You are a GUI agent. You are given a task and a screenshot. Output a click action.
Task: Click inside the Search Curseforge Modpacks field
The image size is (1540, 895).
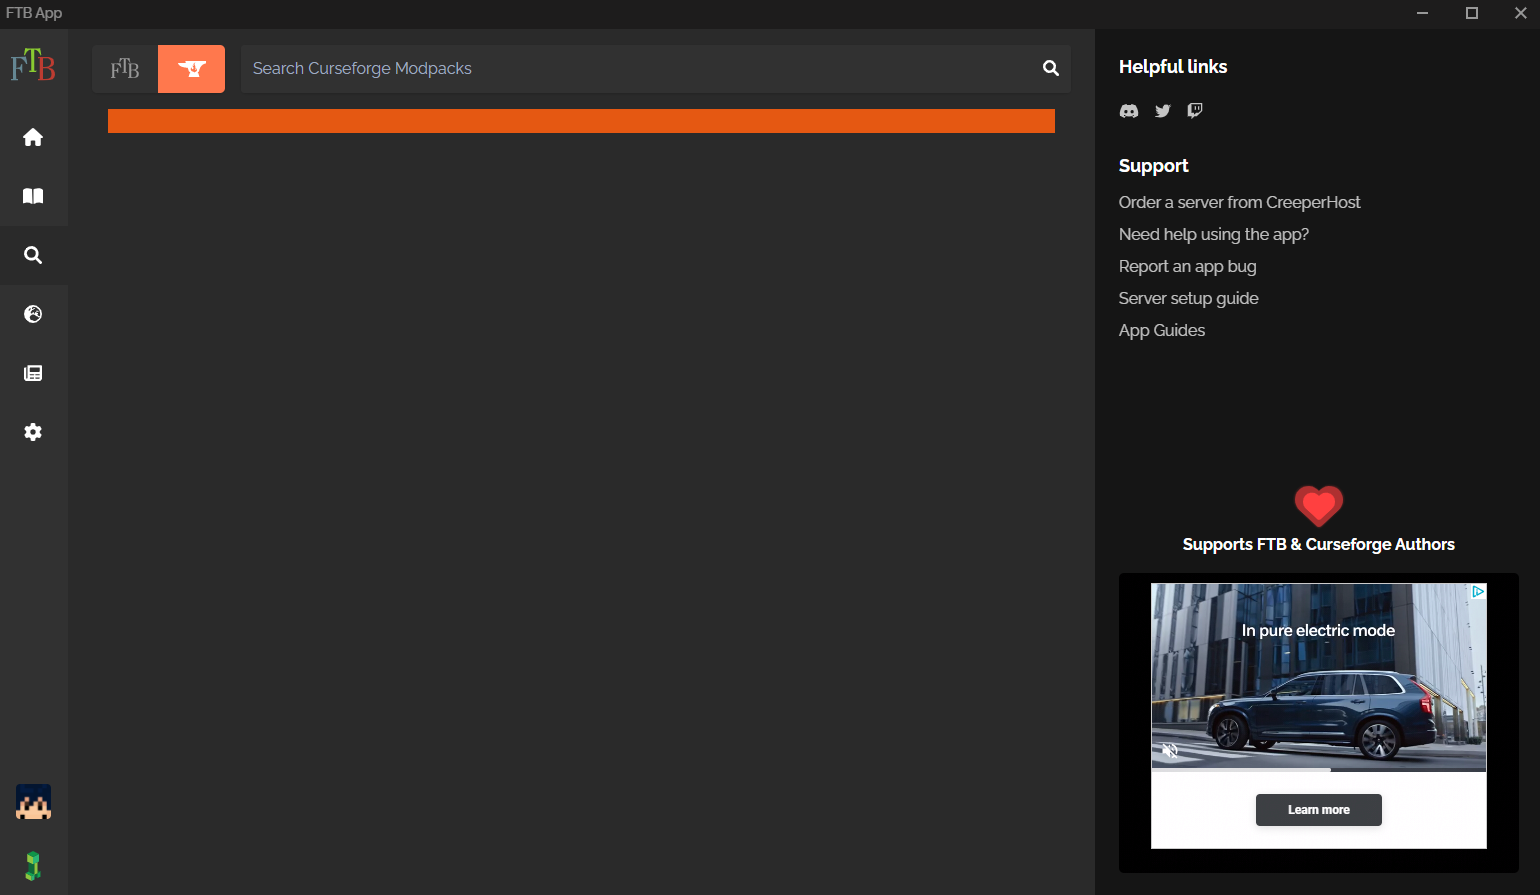pyautogui.click(x=640, y=68)
